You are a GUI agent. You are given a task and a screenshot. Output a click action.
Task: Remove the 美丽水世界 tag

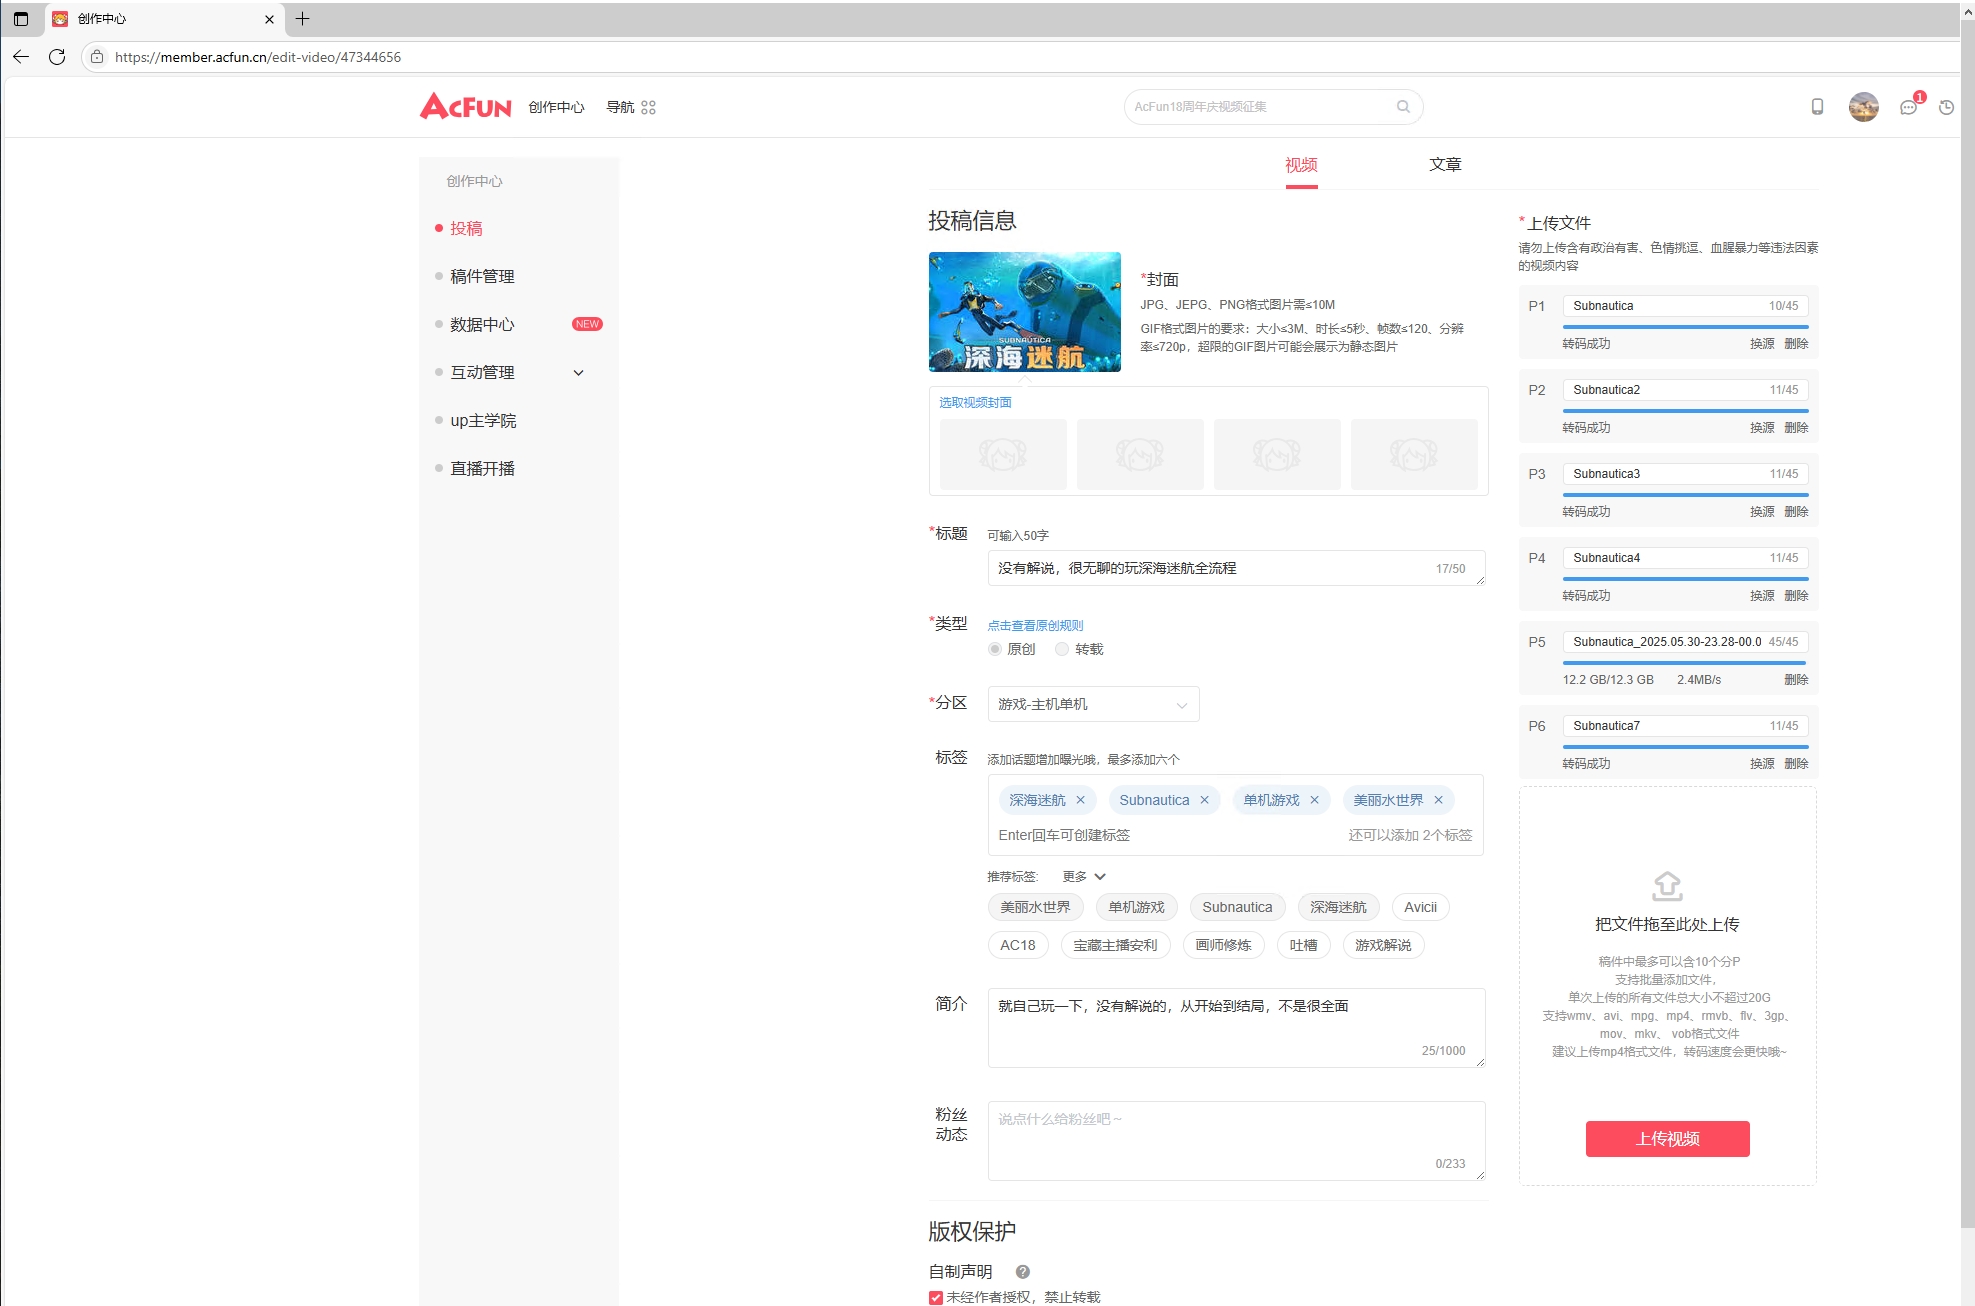tap(1438, 800)
